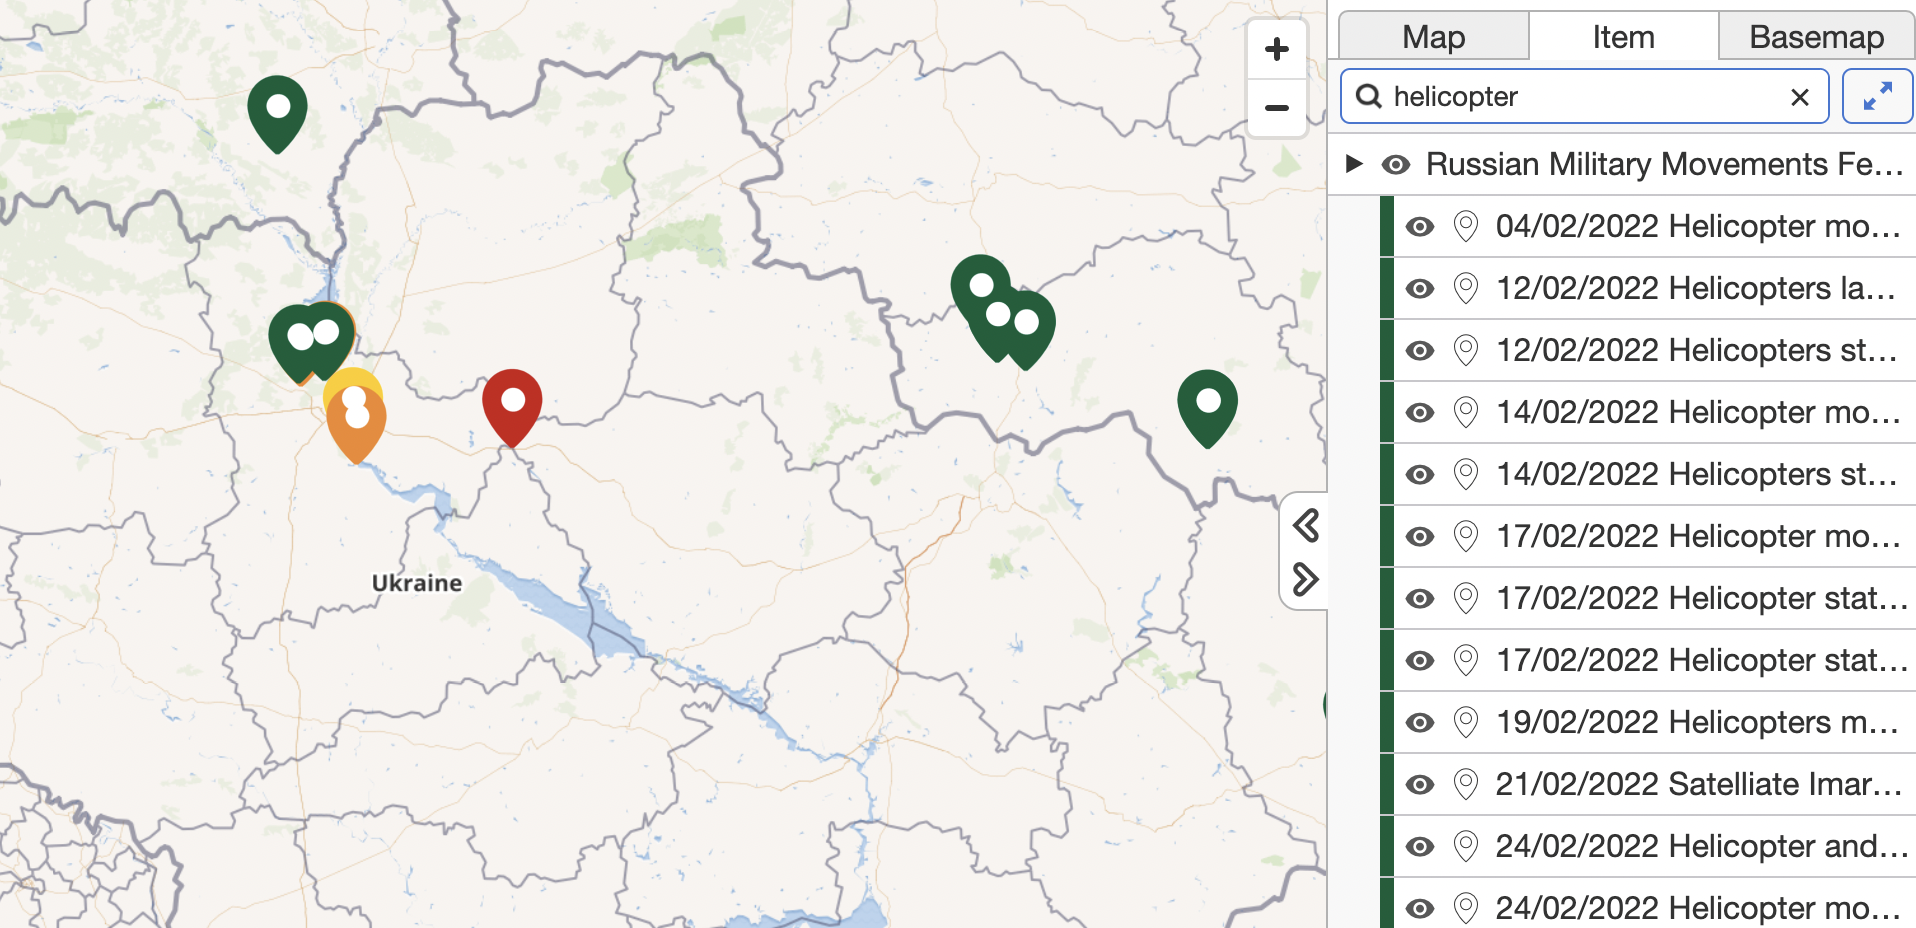Collapse side panel with left double chevron
1916x928 pixels.
1305,525
